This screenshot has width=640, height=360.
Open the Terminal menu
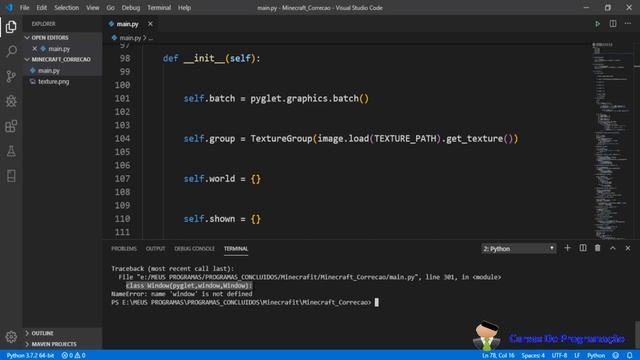(159, 8)
